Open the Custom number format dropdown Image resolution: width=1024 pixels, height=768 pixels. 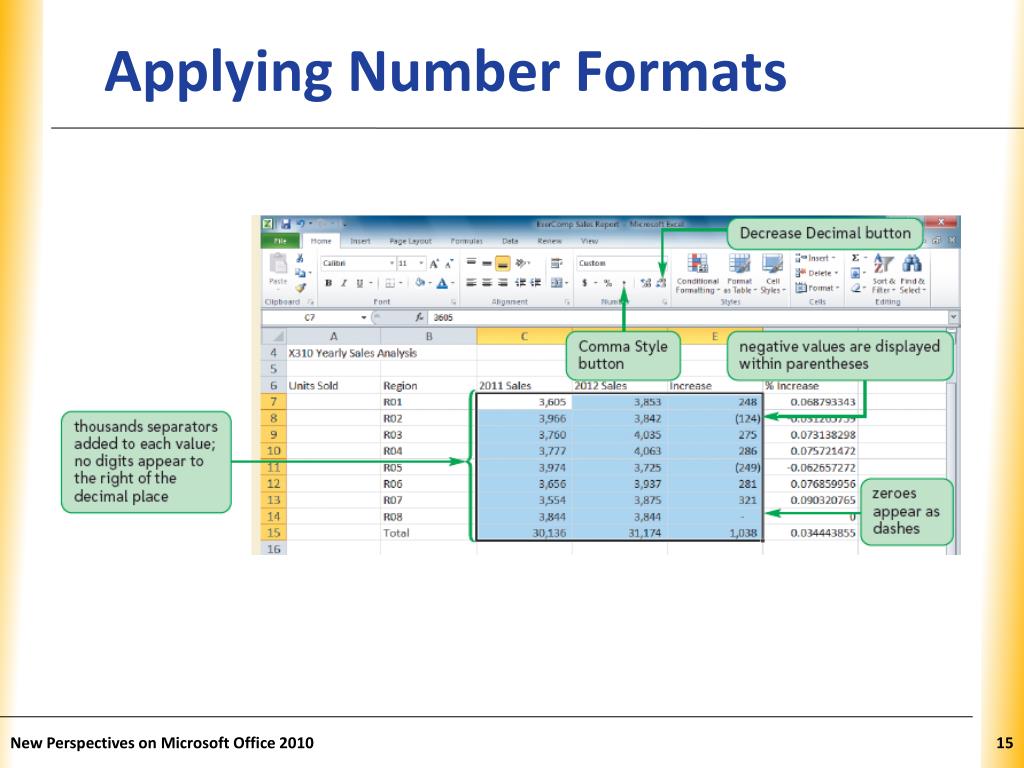622,263
